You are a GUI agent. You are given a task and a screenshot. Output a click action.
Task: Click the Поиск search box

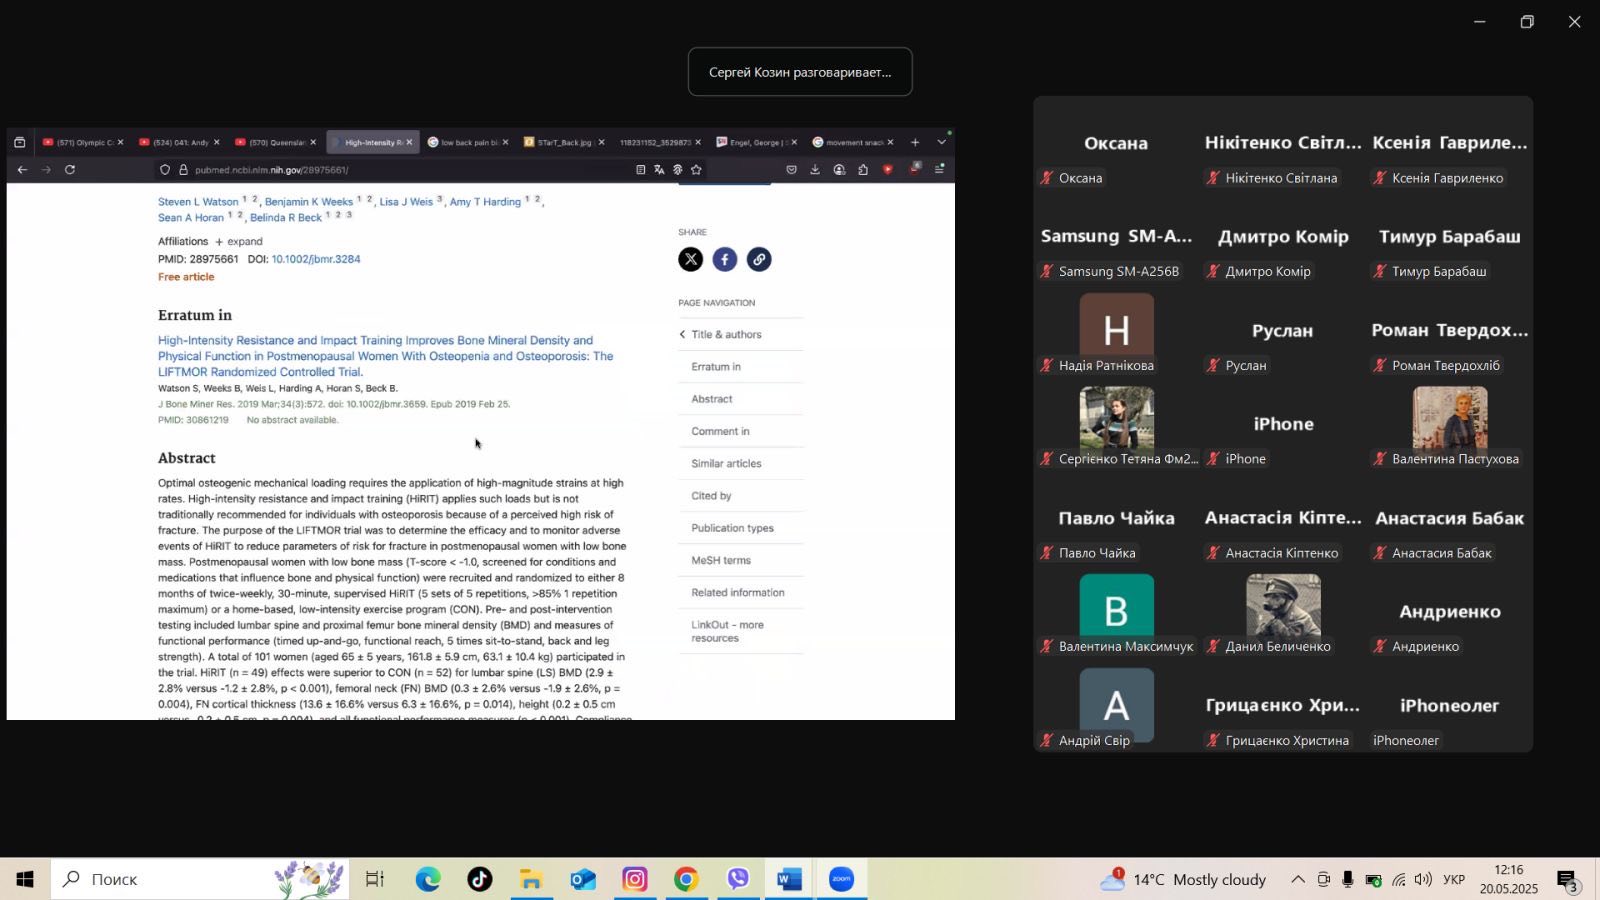coord(200,879)
